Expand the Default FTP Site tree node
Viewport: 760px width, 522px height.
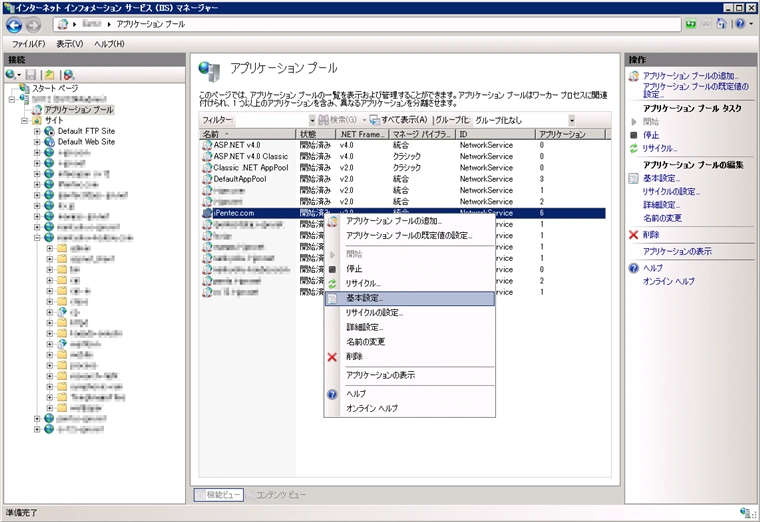(x=37, y=131)
